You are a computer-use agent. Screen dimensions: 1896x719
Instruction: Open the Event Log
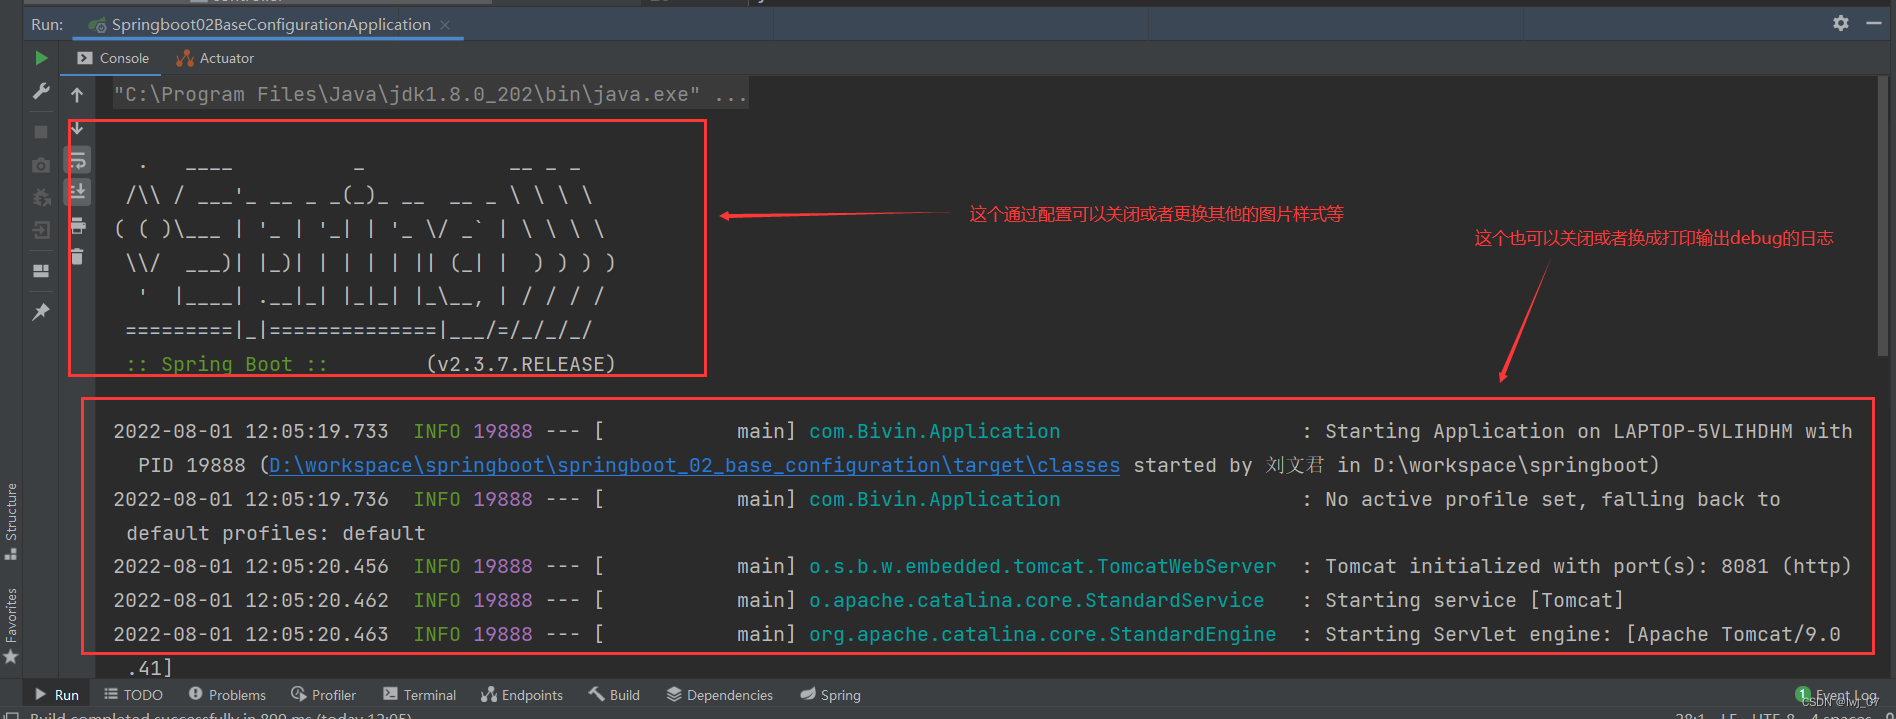[1838, 695]
